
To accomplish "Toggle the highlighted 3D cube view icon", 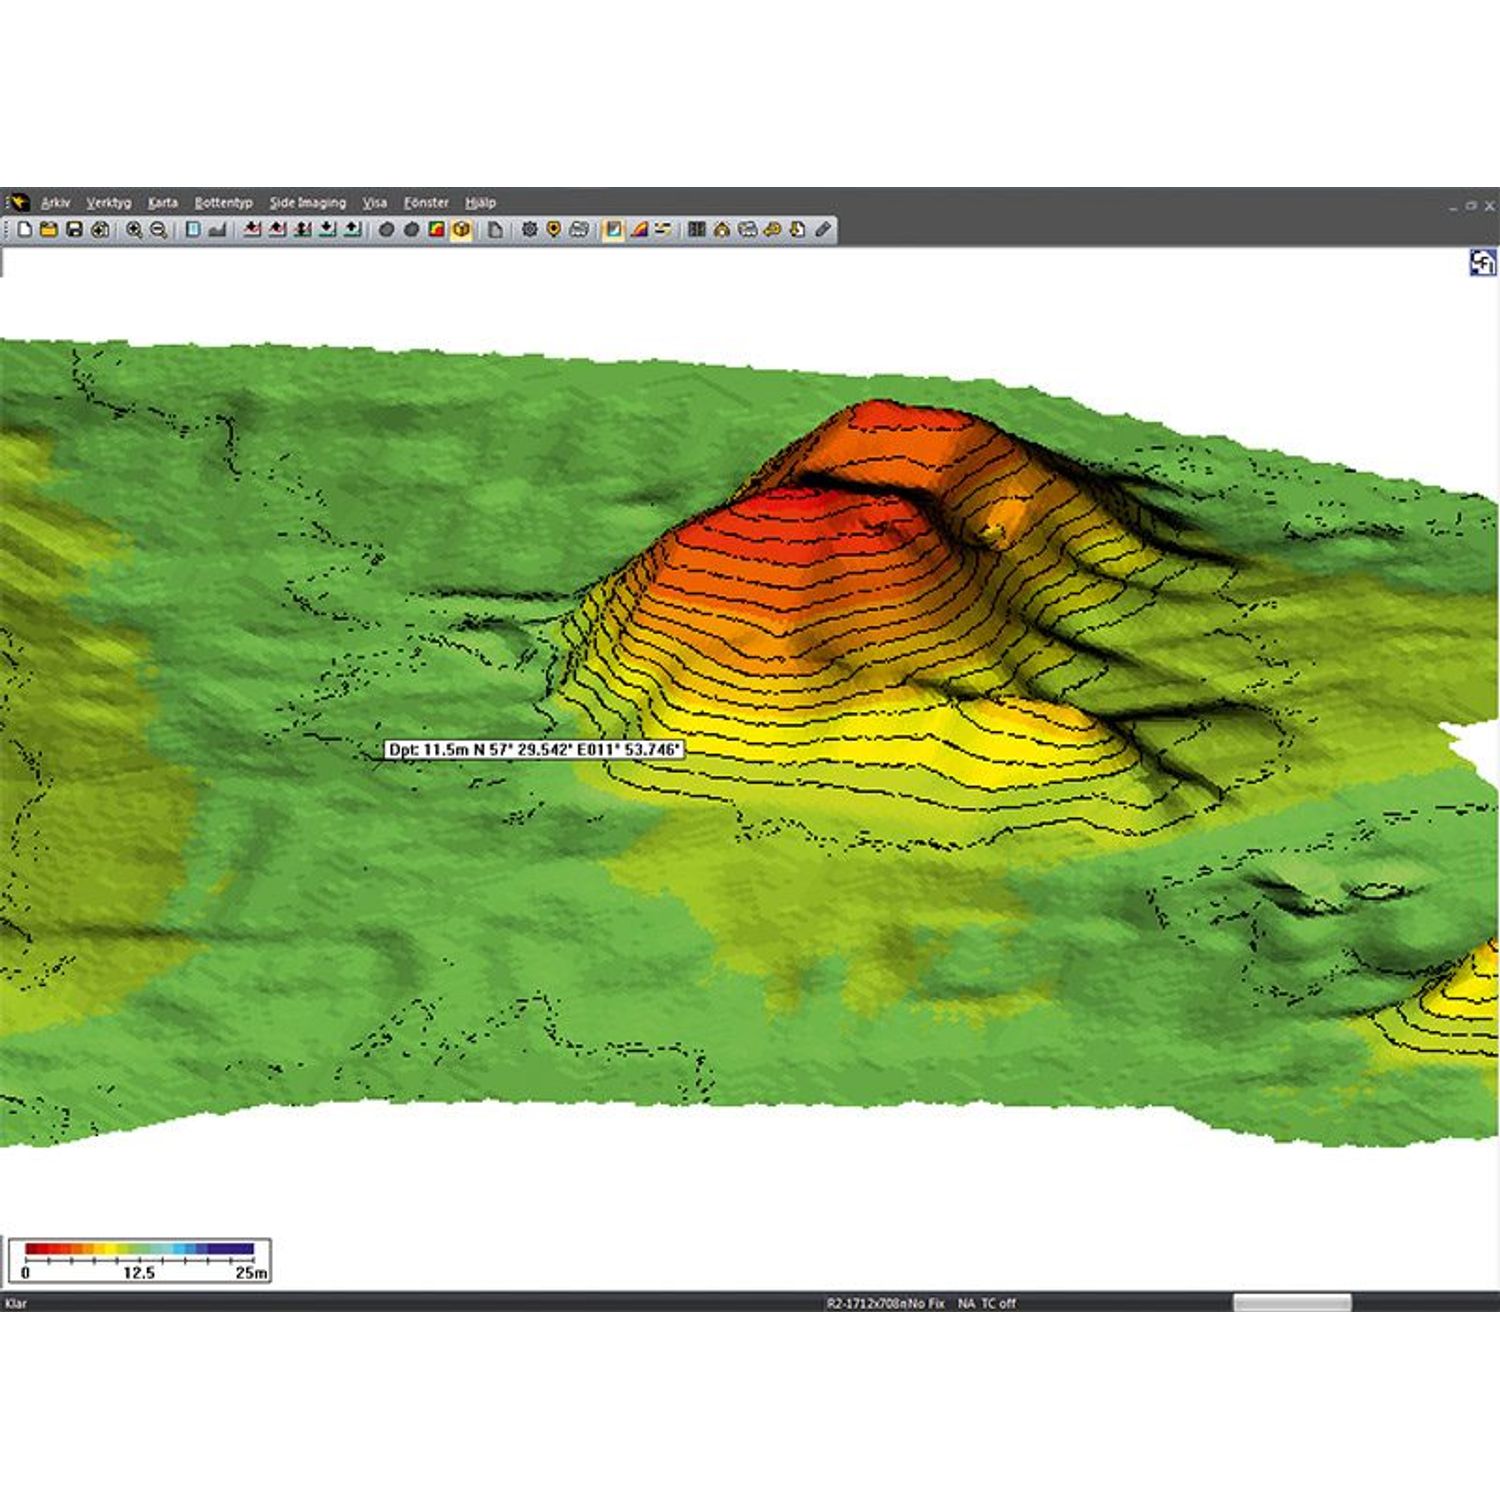I will pyautogui.click(x=461, y=230).
